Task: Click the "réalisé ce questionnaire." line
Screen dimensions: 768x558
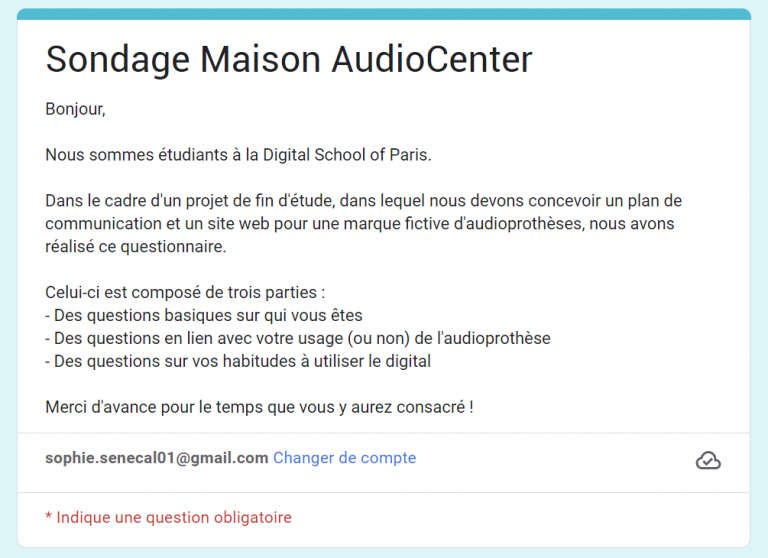Action: tap(136, 246)
